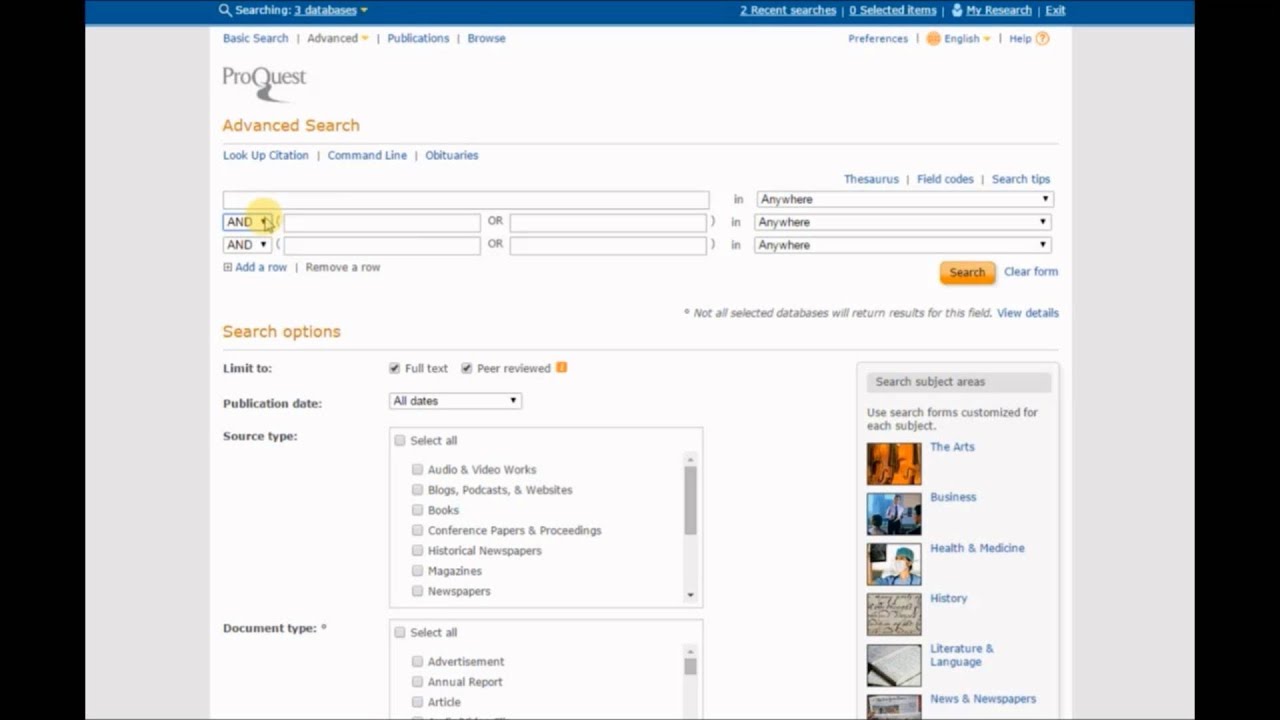
Task: Open the Browse menu item
Action: (486, 38)
